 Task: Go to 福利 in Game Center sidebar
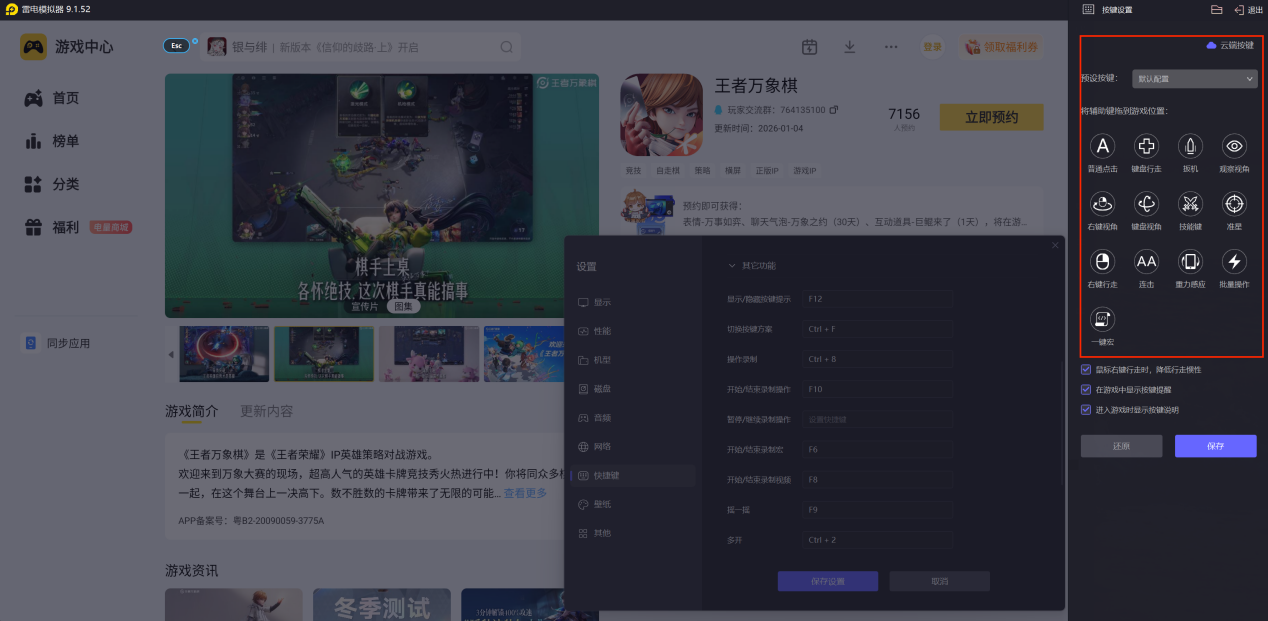pyautogui.click(x=52, y=227)
